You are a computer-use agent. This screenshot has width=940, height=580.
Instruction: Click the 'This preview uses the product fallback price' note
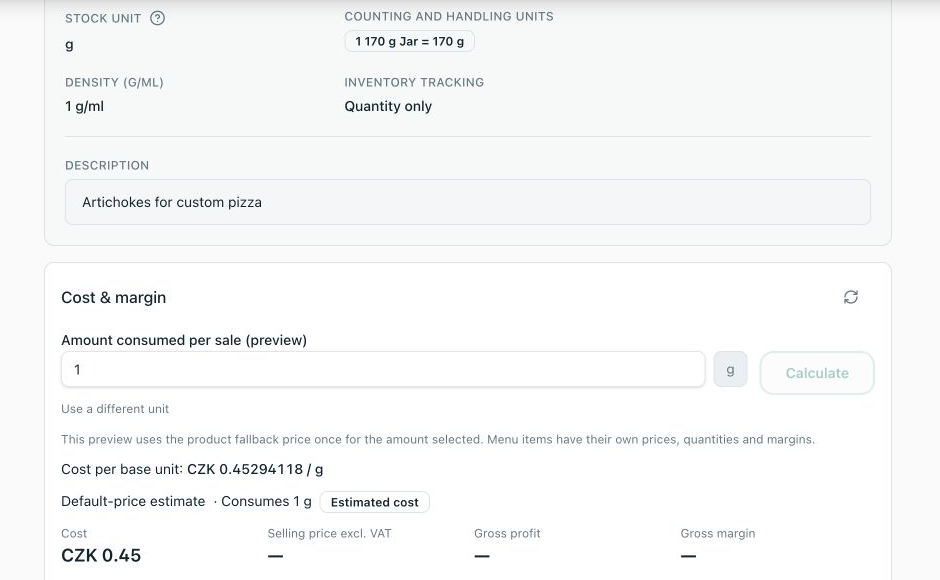[438, 439]
